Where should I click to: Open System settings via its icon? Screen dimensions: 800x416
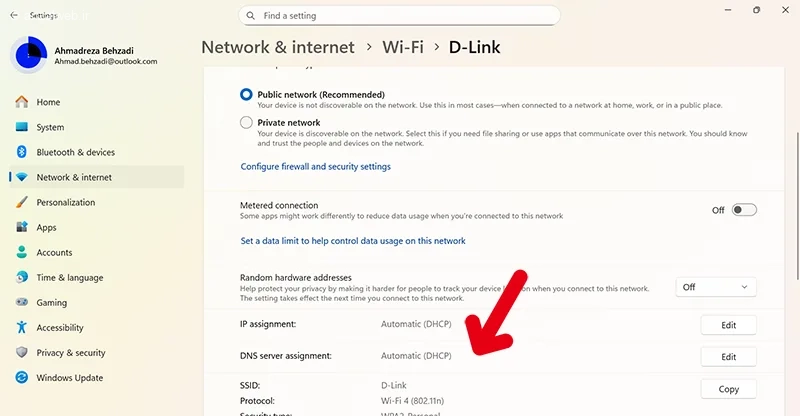pos(22,127)
